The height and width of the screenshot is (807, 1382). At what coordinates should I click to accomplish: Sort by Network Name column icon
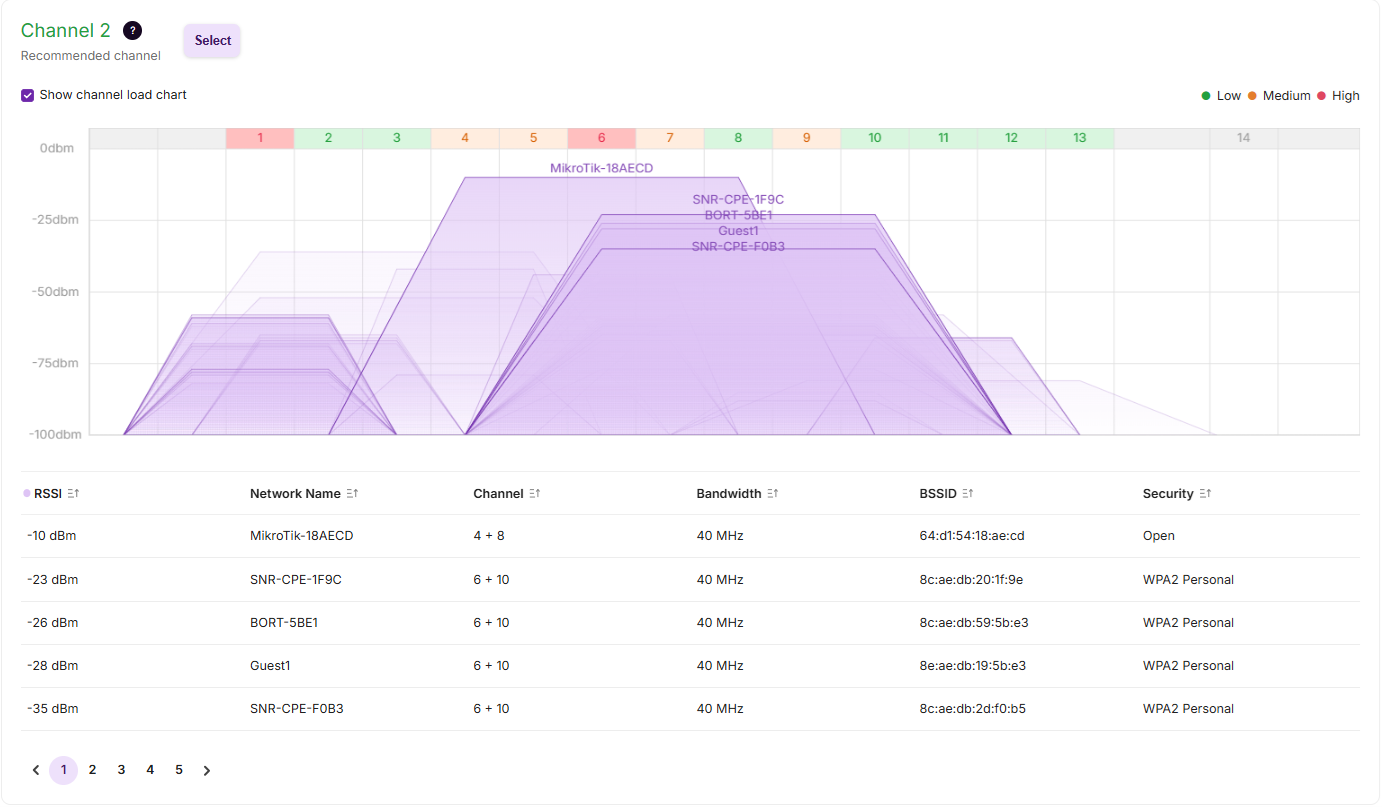tap(352, 494)
